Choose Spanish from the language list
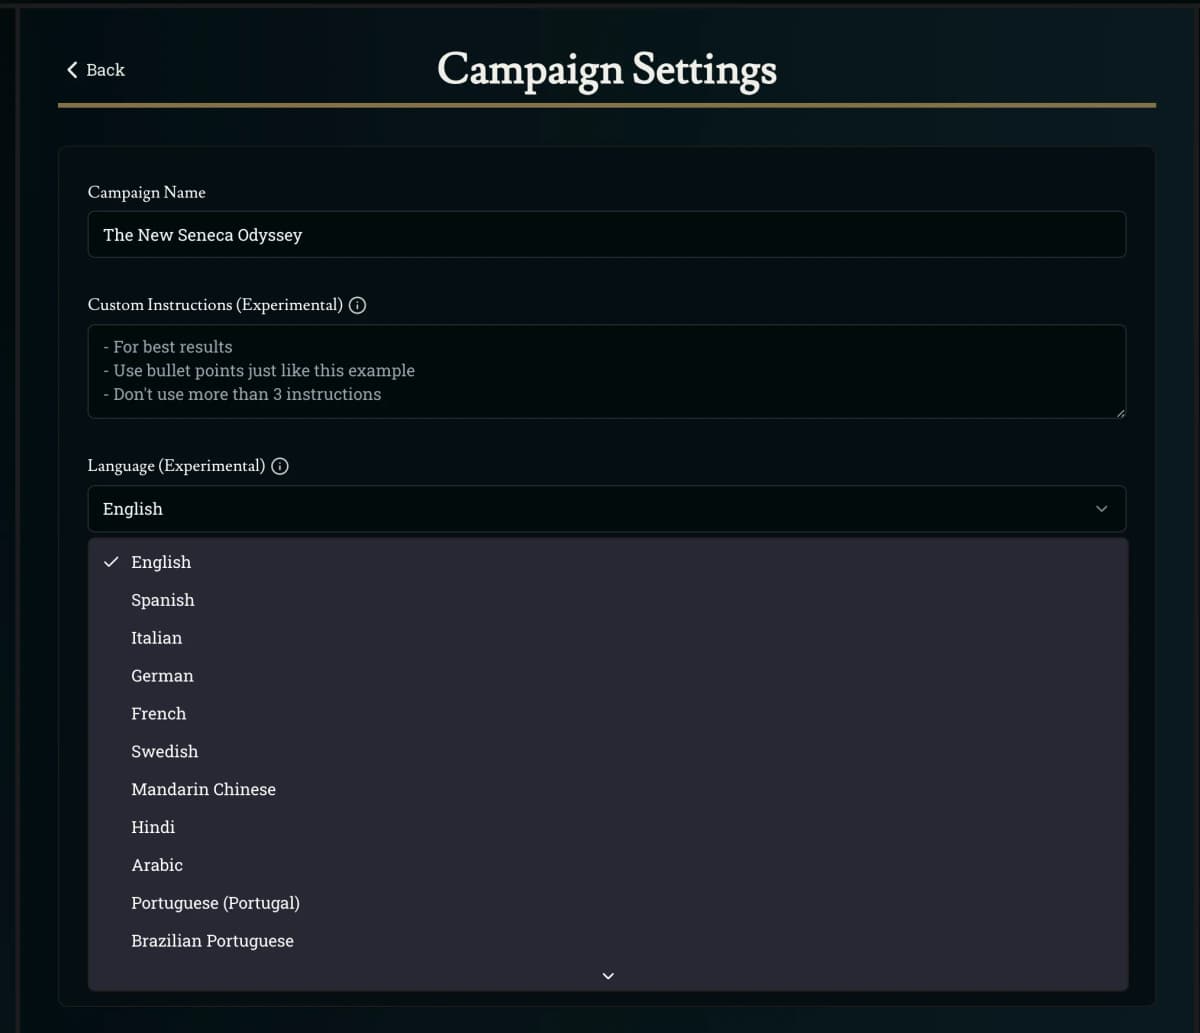The height and width of the screenshot is (1033, 1200). pos(163,600)
